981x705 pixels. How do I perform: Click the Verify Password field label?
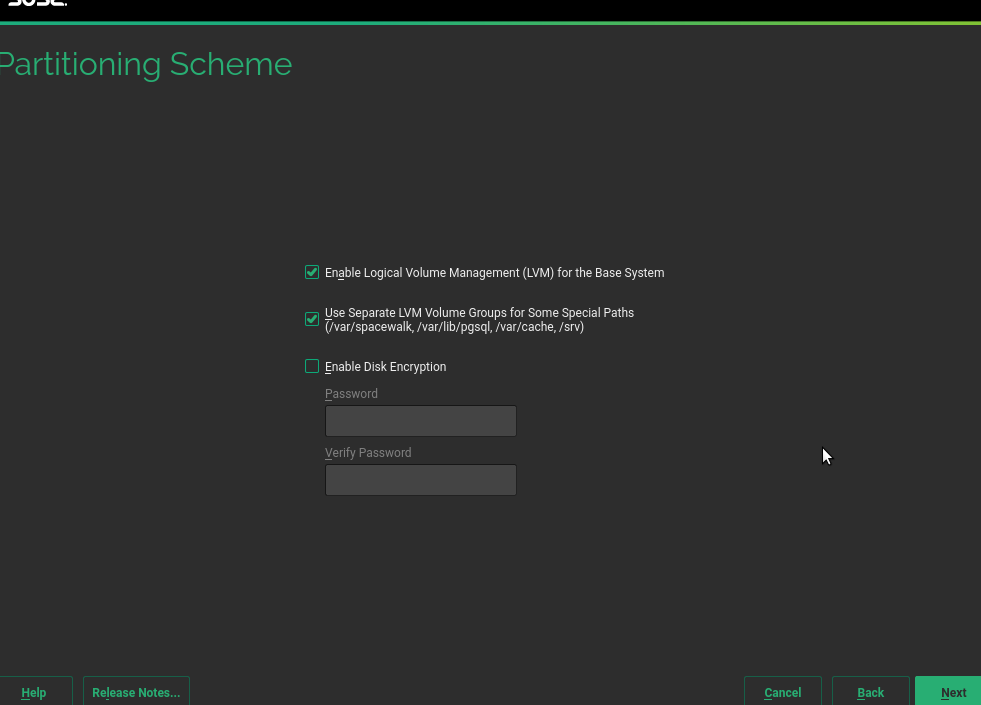pos(368,453)
